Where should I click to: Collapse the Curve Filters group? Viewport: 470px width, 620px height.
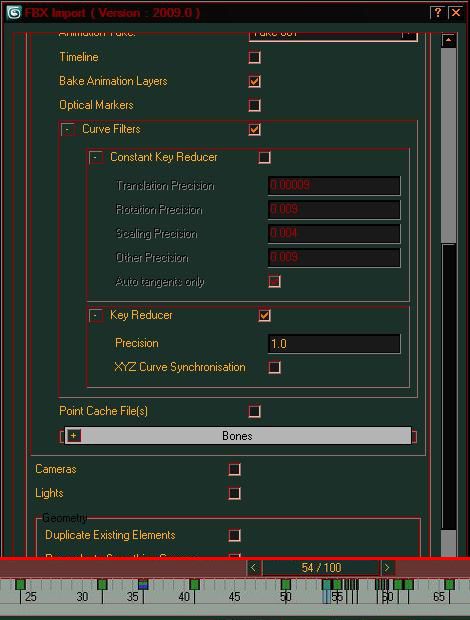point(68,130)
